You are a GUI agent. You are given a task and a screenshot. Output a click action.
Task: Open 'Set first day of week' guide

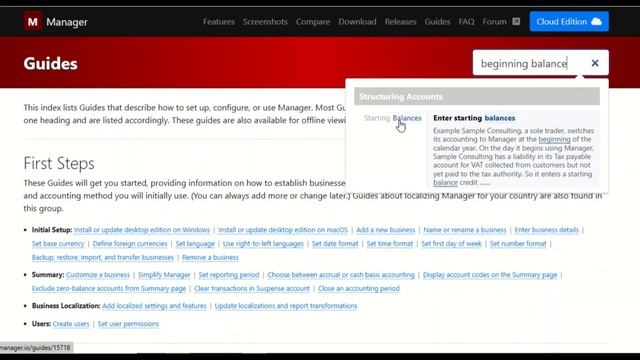tap(451, 244)
